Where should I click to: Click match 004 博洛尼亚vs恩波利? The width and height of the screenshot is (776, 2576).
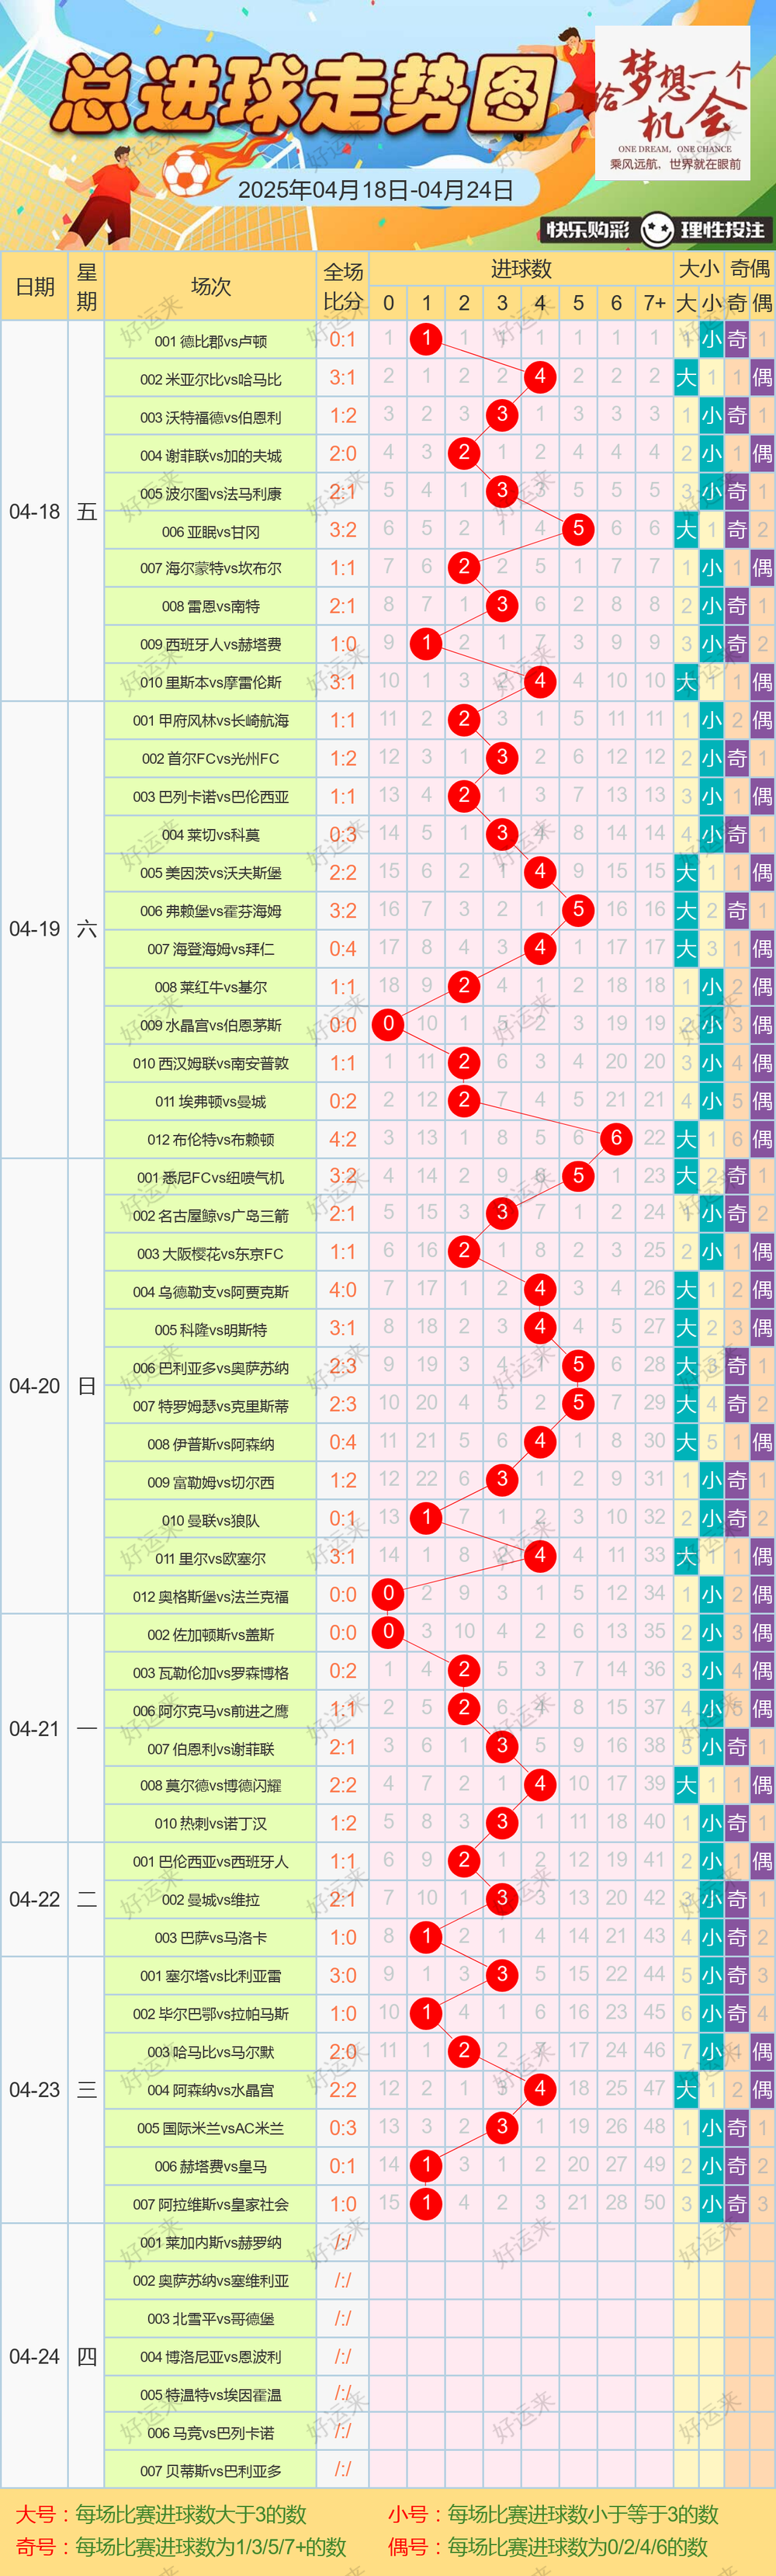(x=211, y=2357)
